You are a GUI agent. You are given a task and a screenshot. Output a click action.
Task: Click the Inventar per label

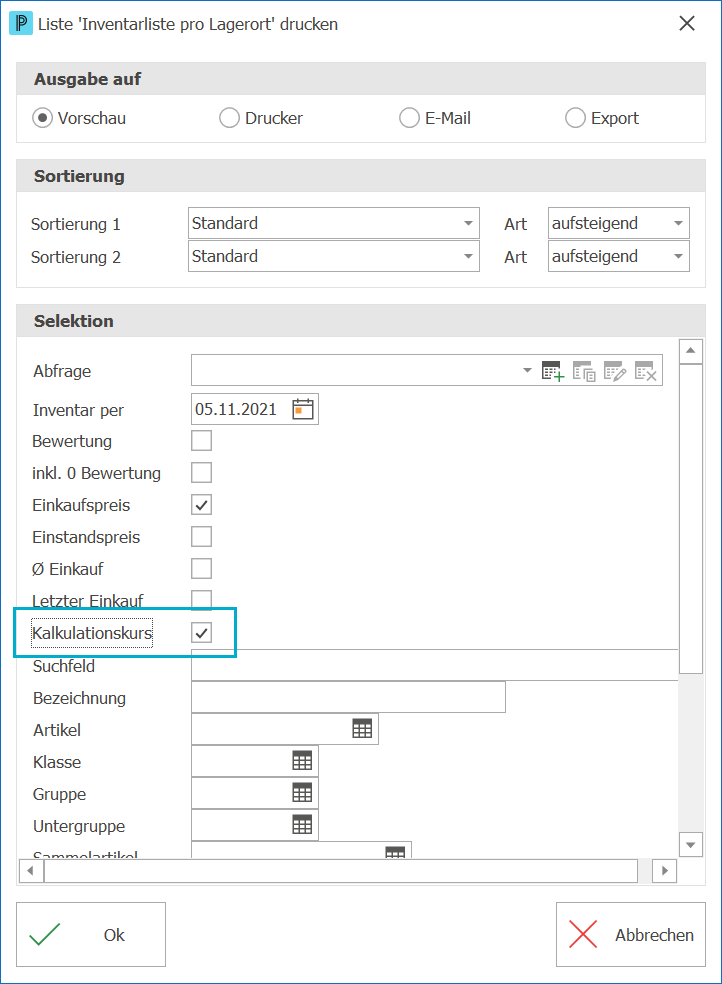78,410
